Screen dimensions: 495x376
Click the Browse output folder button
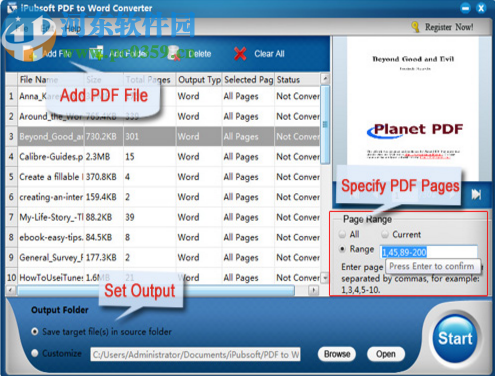coord(337,354)
